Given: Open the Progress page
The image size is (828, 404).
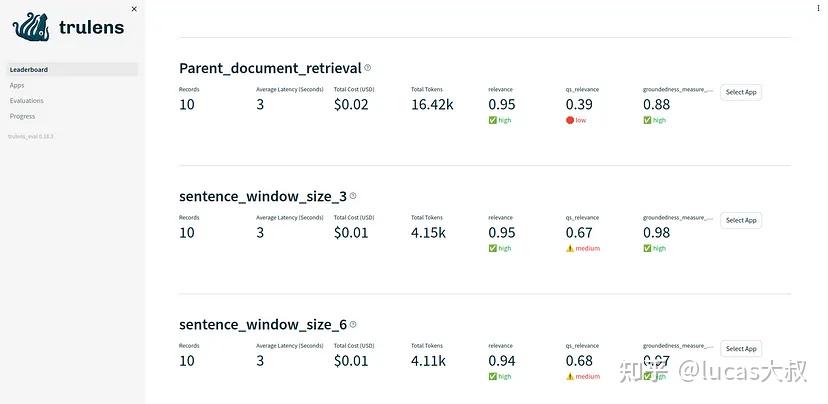Looking at the screenshot, I should pos(22,116).
